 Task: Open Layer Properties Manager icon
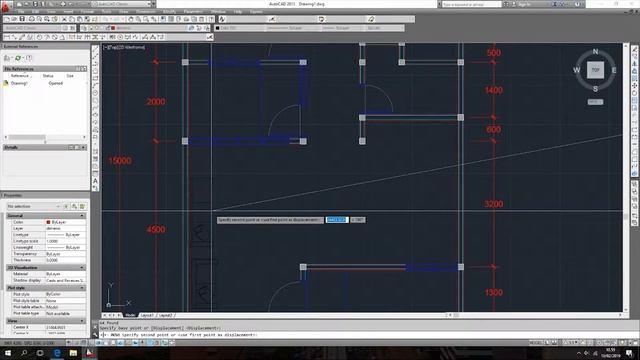[84, 28]
